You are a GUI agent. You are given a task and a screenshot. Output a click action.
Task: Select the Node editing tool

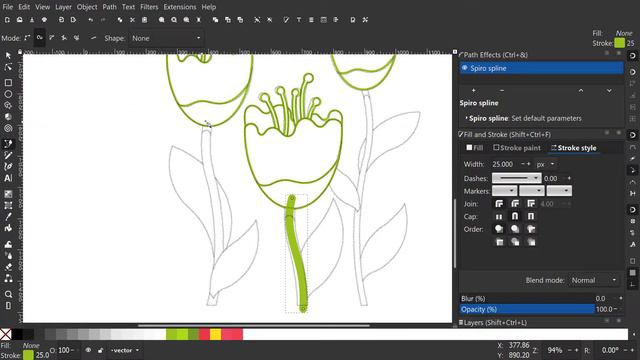pyautogui.click(x=8, y=67)
